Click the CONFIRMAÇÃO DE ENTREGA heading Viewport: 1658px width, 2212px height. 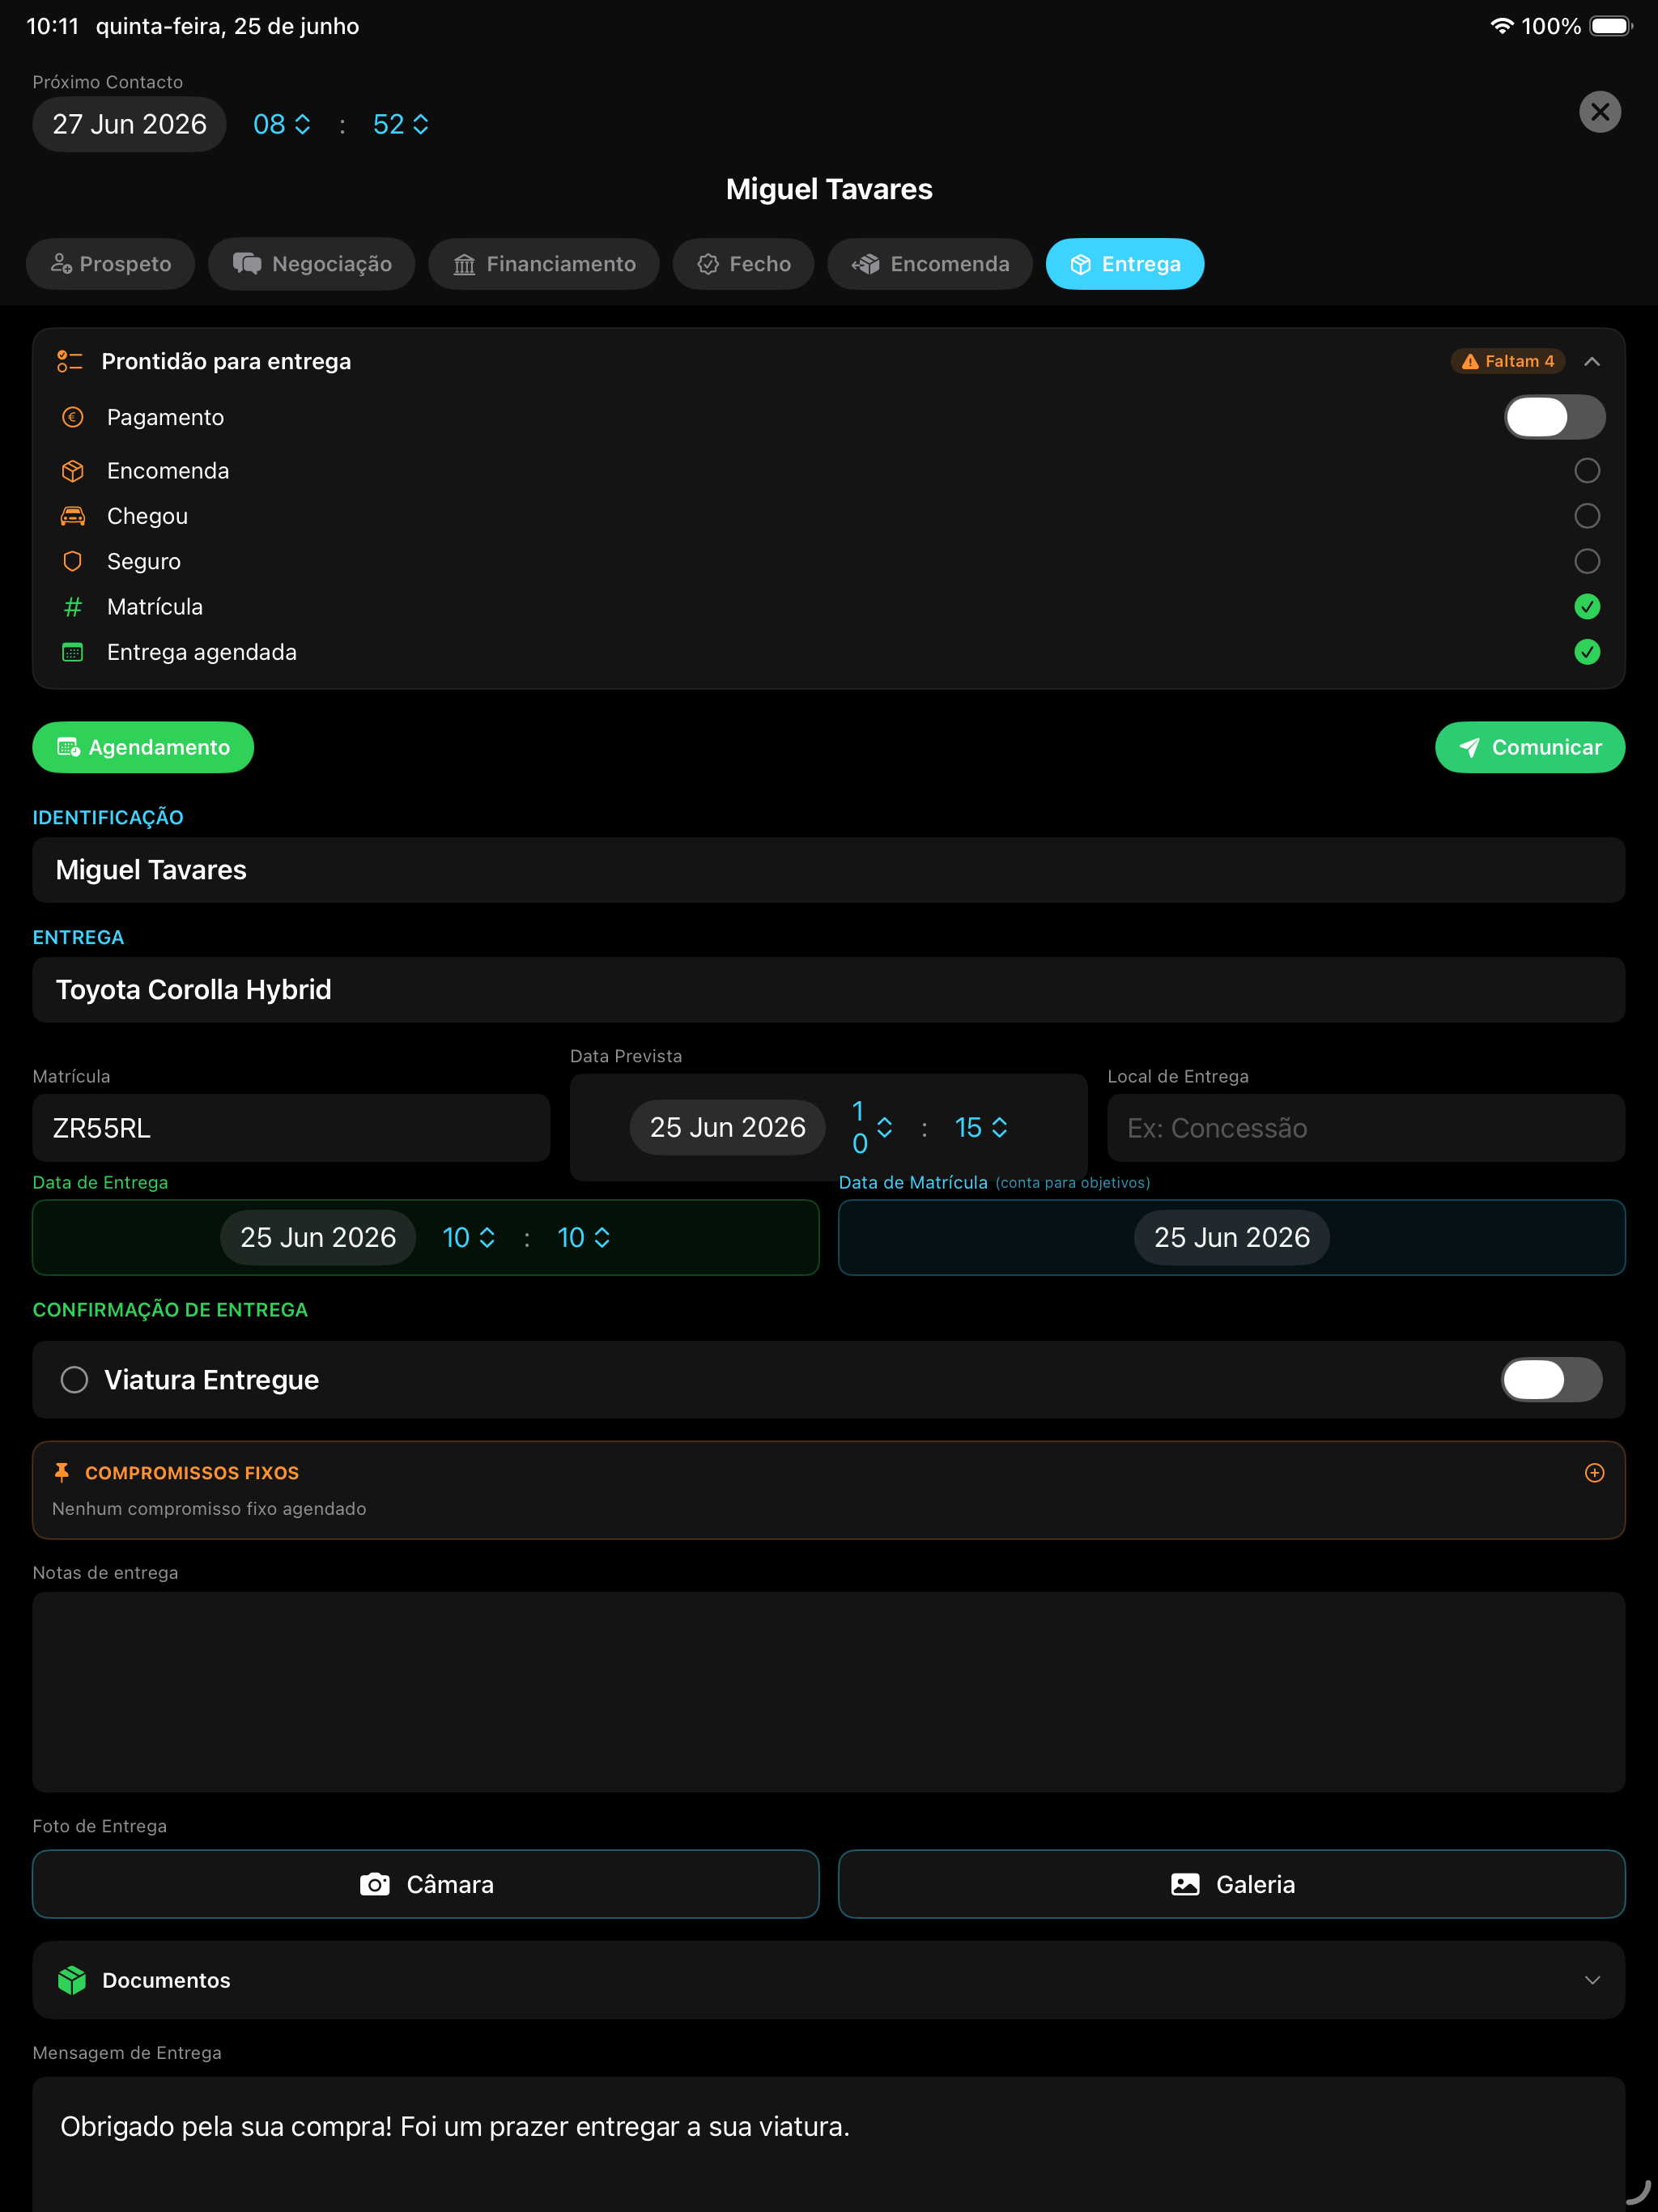pos(170,1310)
